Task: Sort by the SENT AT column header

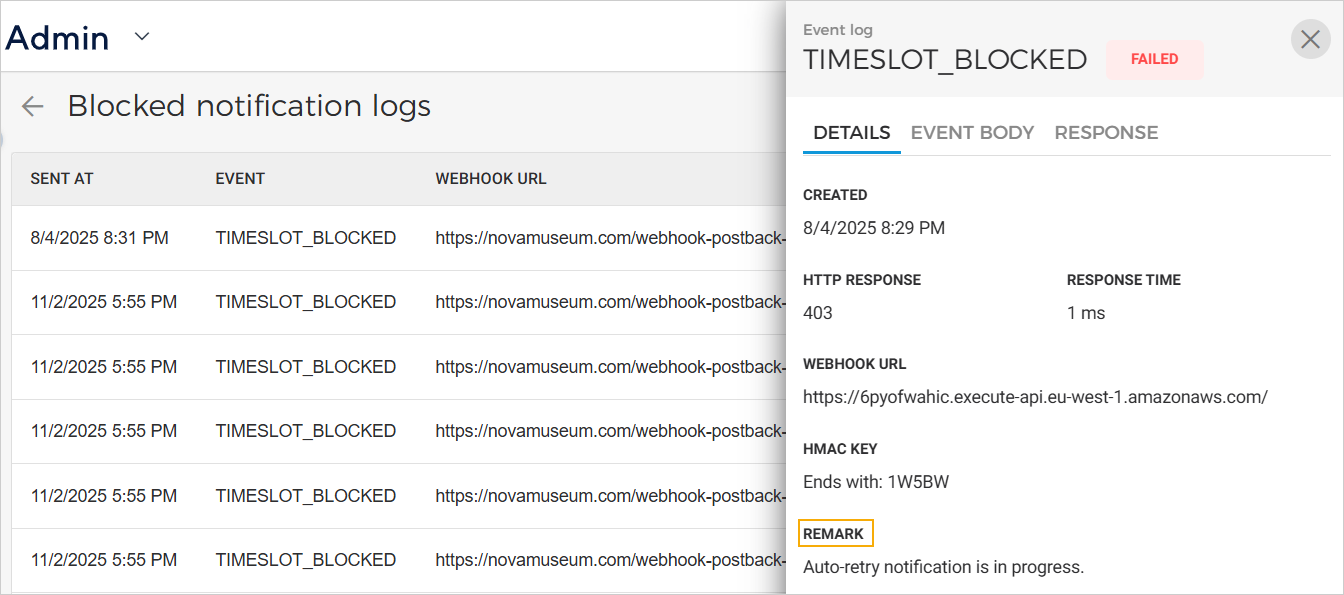Action: 62,179
